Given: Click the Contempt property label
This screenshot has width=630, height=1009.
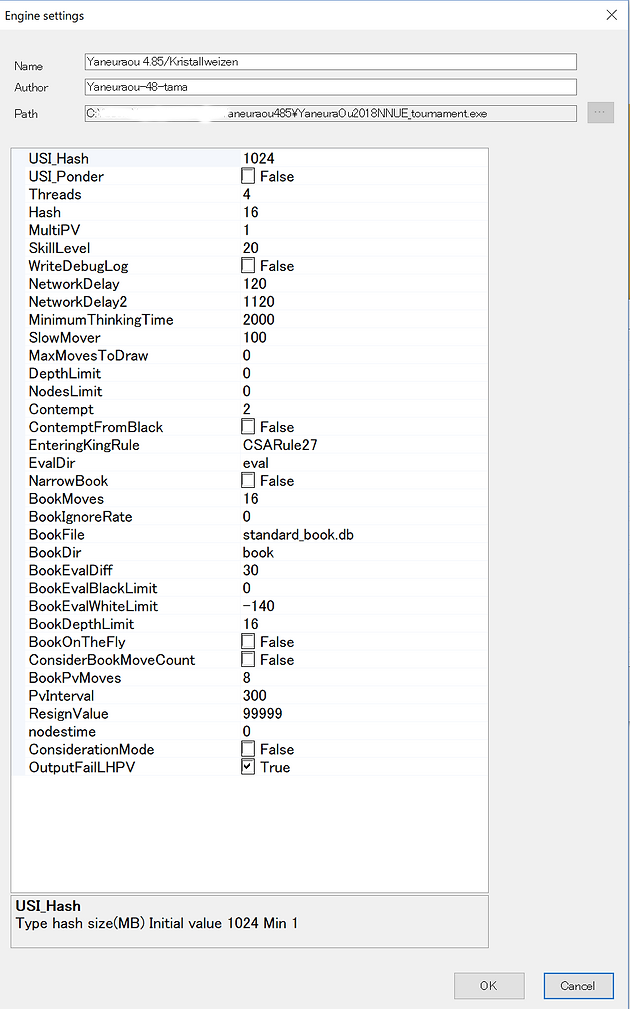Looking at the screenshot, I should 61,409.
